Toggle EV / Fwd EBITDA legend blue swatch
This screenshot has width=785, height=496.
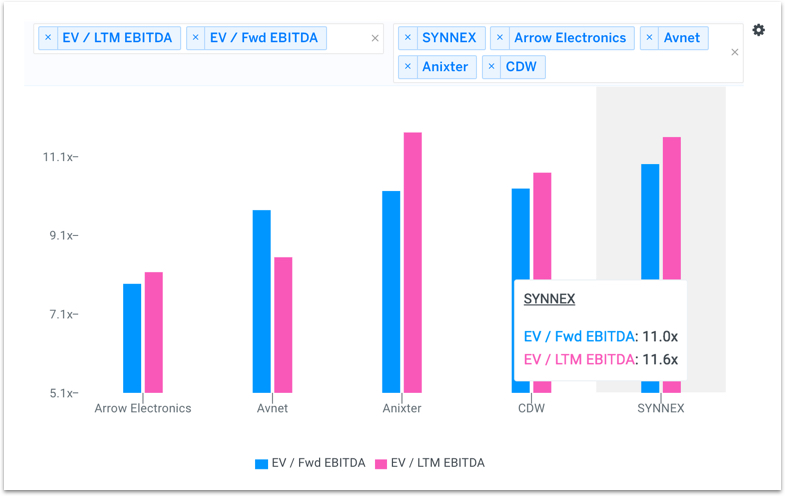click(x=261, y=464)
